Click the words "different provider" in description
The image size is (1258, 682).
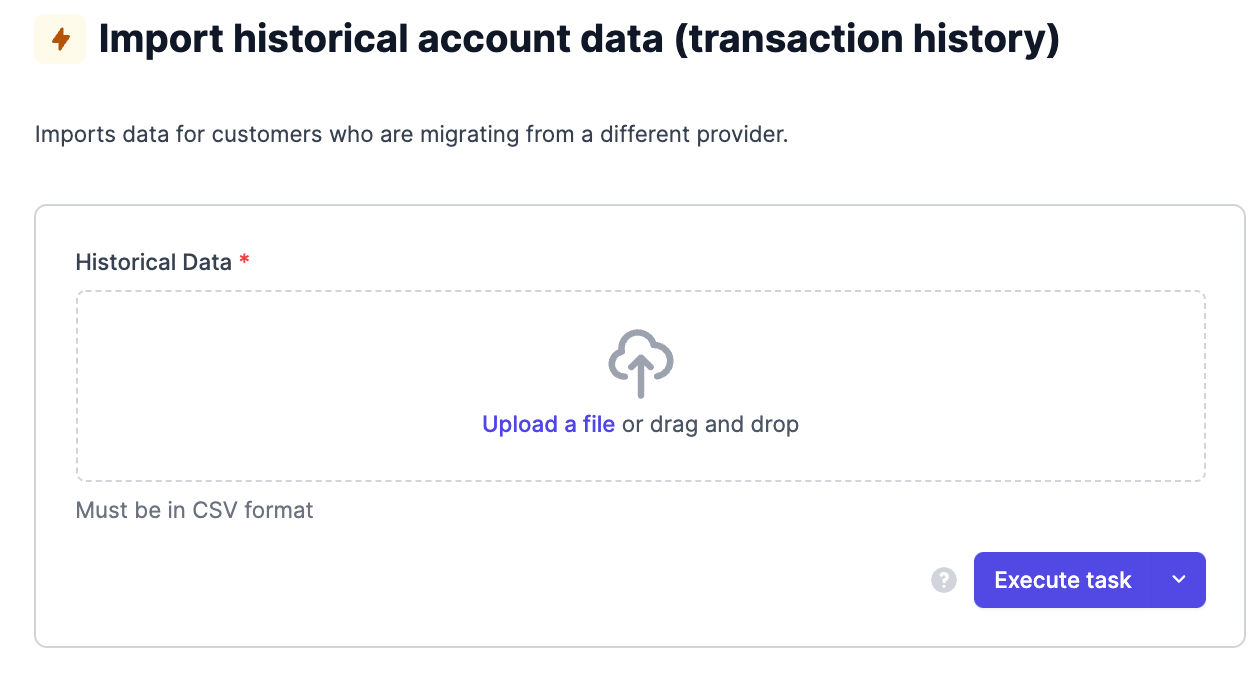695,134
